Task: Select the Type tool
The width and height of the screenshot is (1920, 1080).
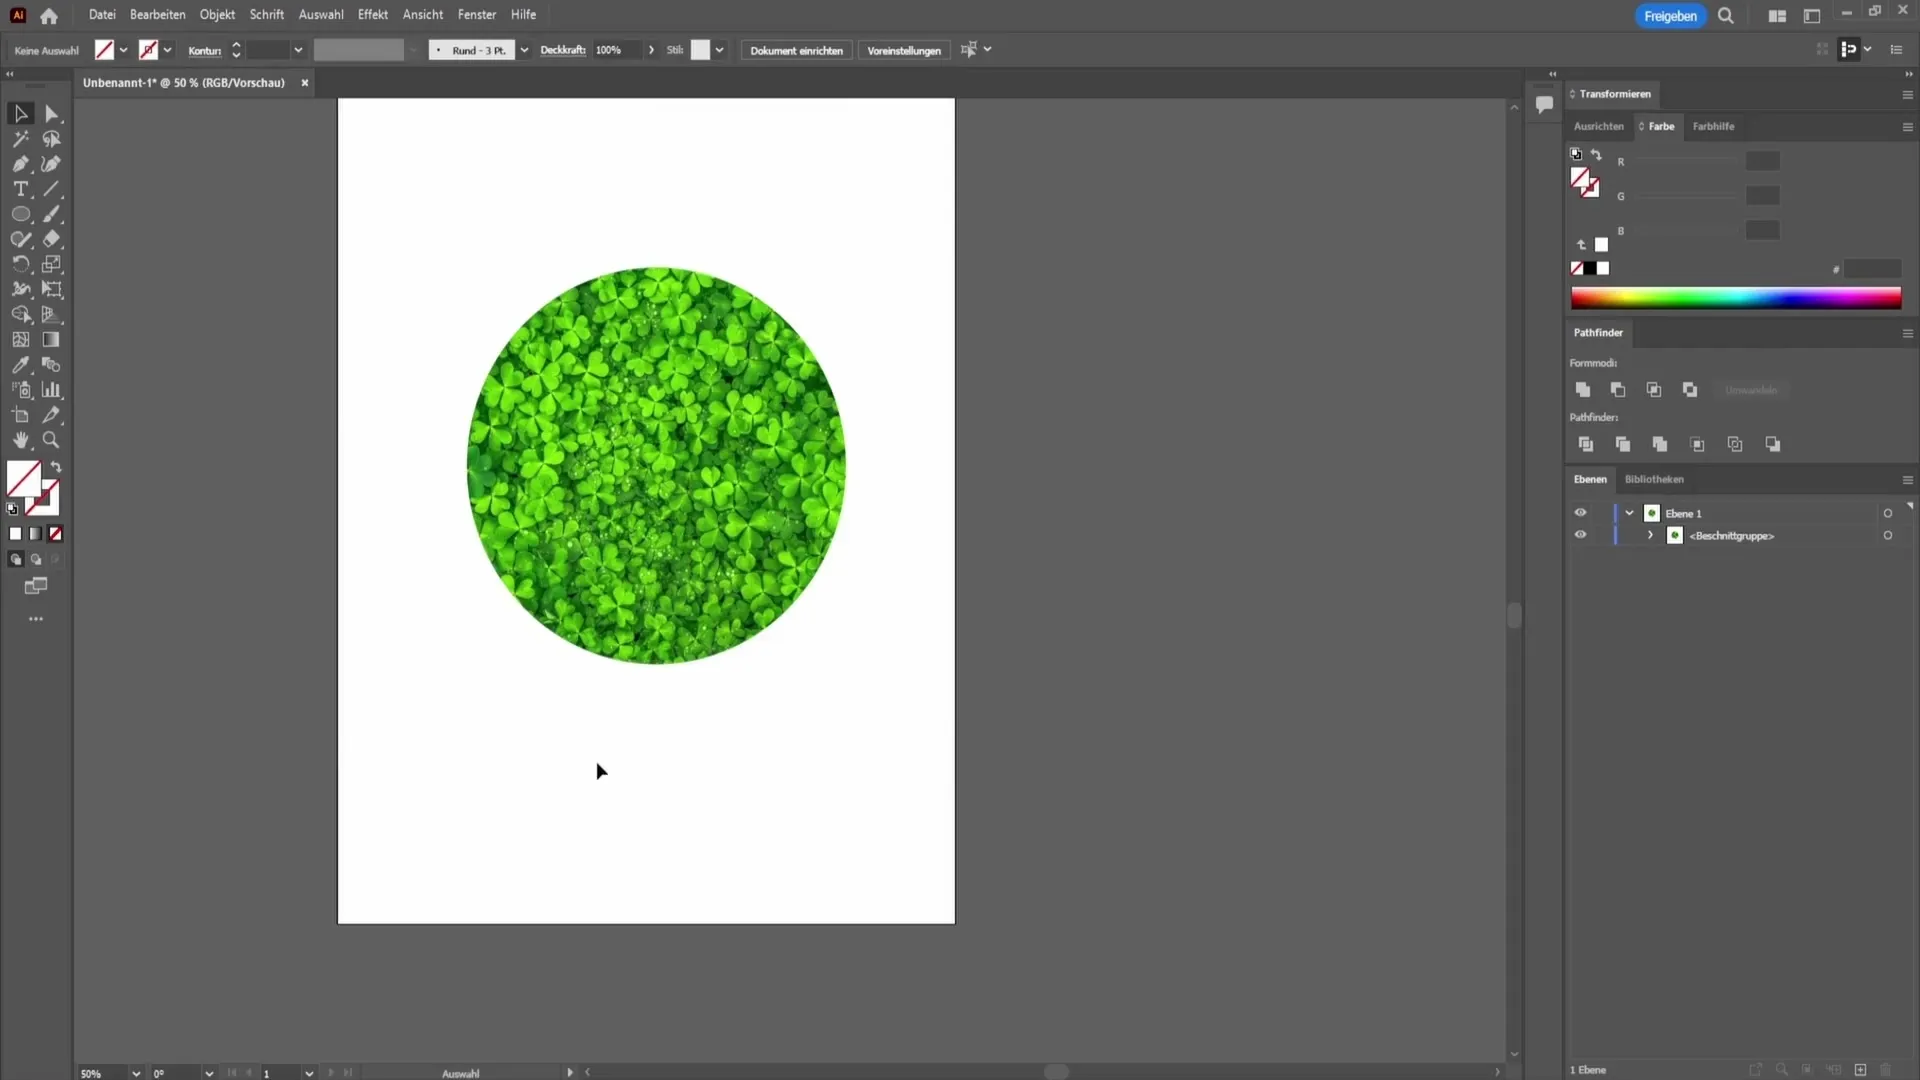Action: [x=20, y=189]
